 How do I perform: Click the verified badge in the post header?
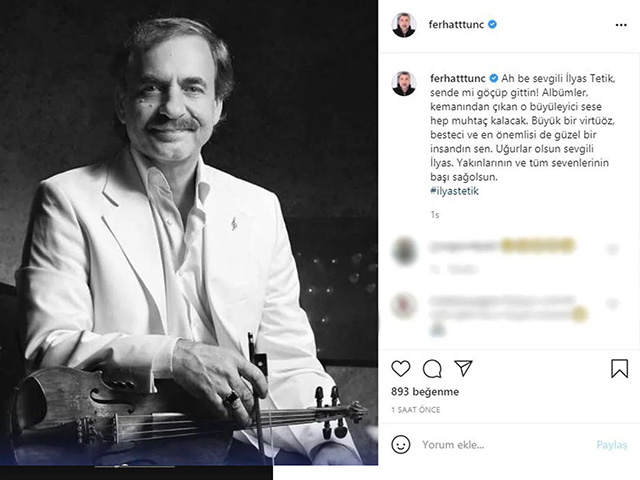(493, 24)
